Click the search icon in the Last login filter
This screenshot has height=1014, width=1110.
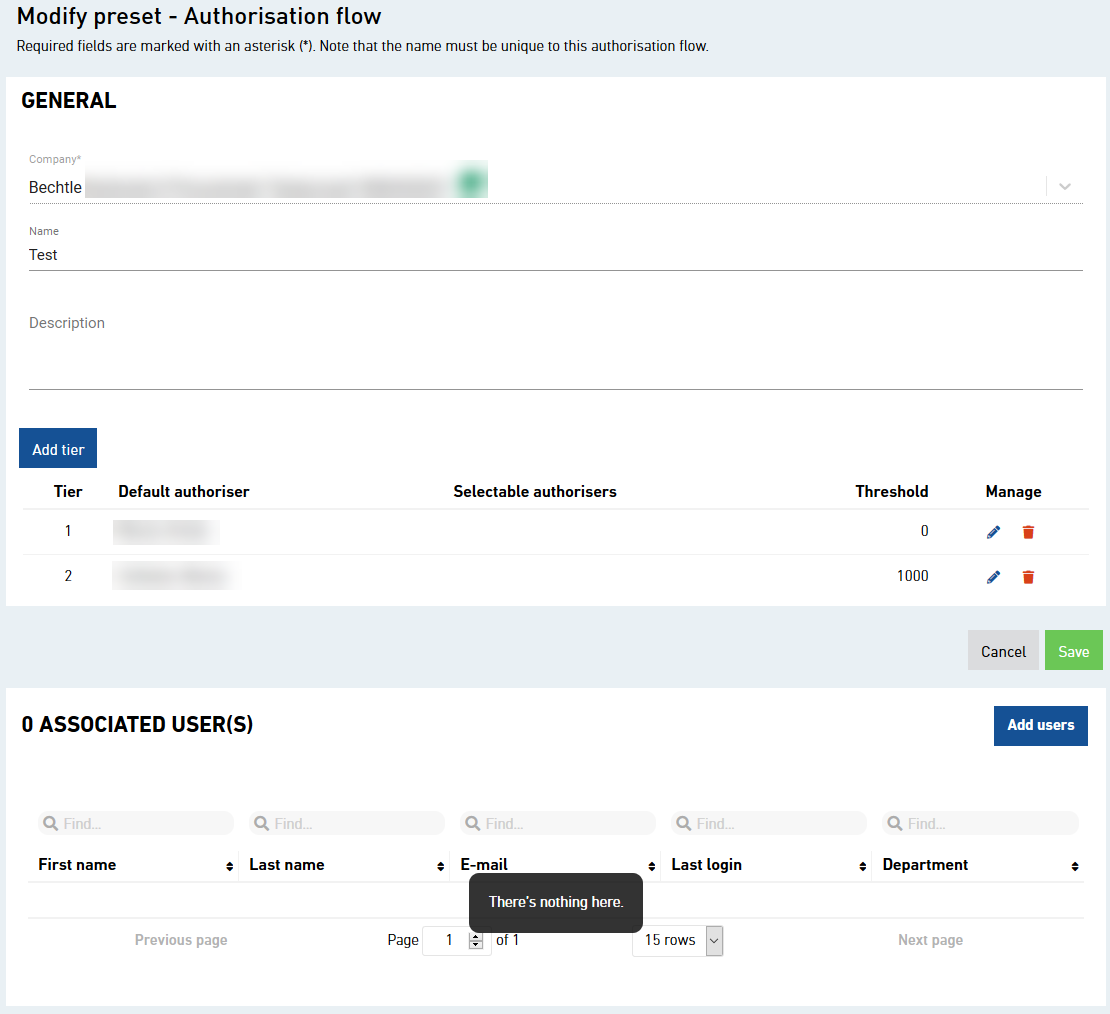(x=683, y=822)
